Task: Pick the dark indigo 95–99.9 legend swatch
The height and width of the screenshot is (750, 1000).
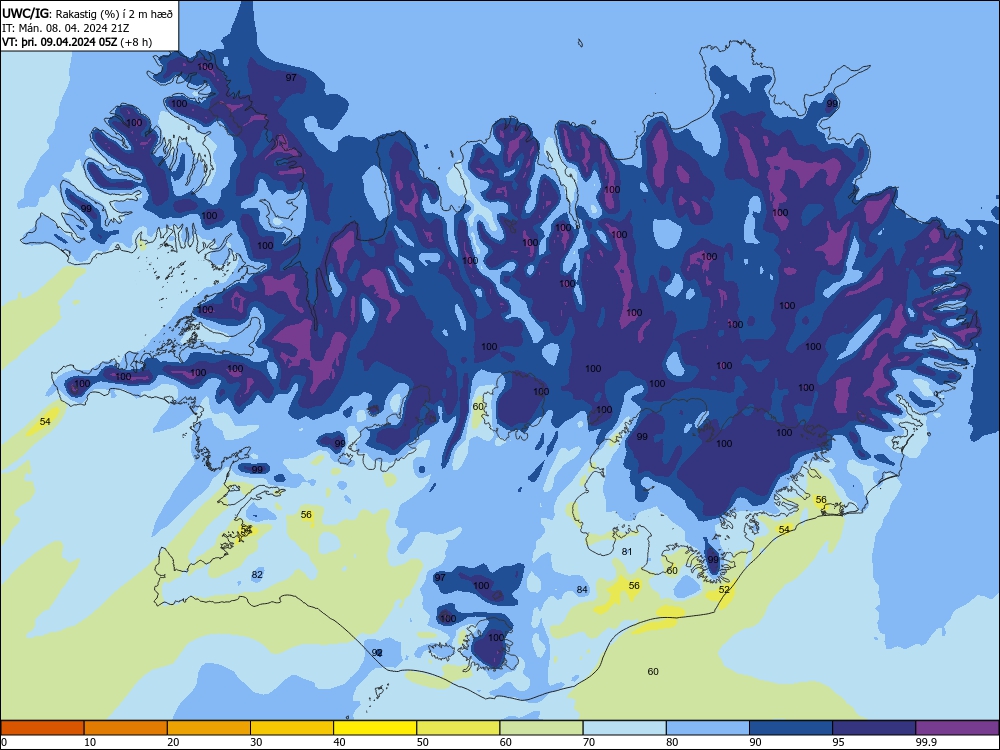Action: [874, 728]
